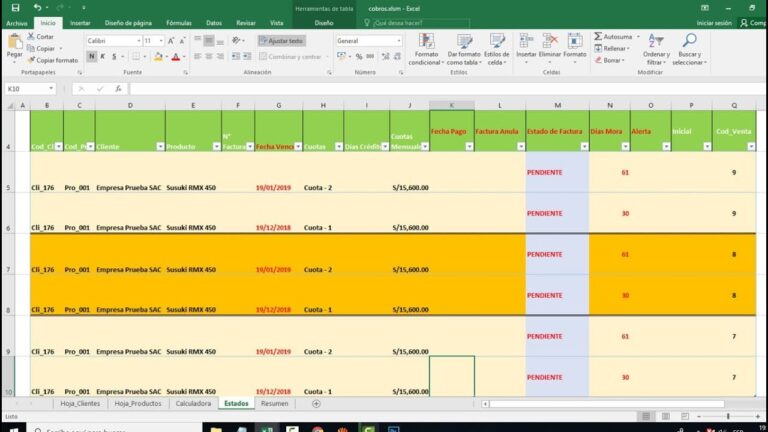Click the horizontal scrollbar track
The width and height of the screenshot is (768, 432).
point(607,404)
